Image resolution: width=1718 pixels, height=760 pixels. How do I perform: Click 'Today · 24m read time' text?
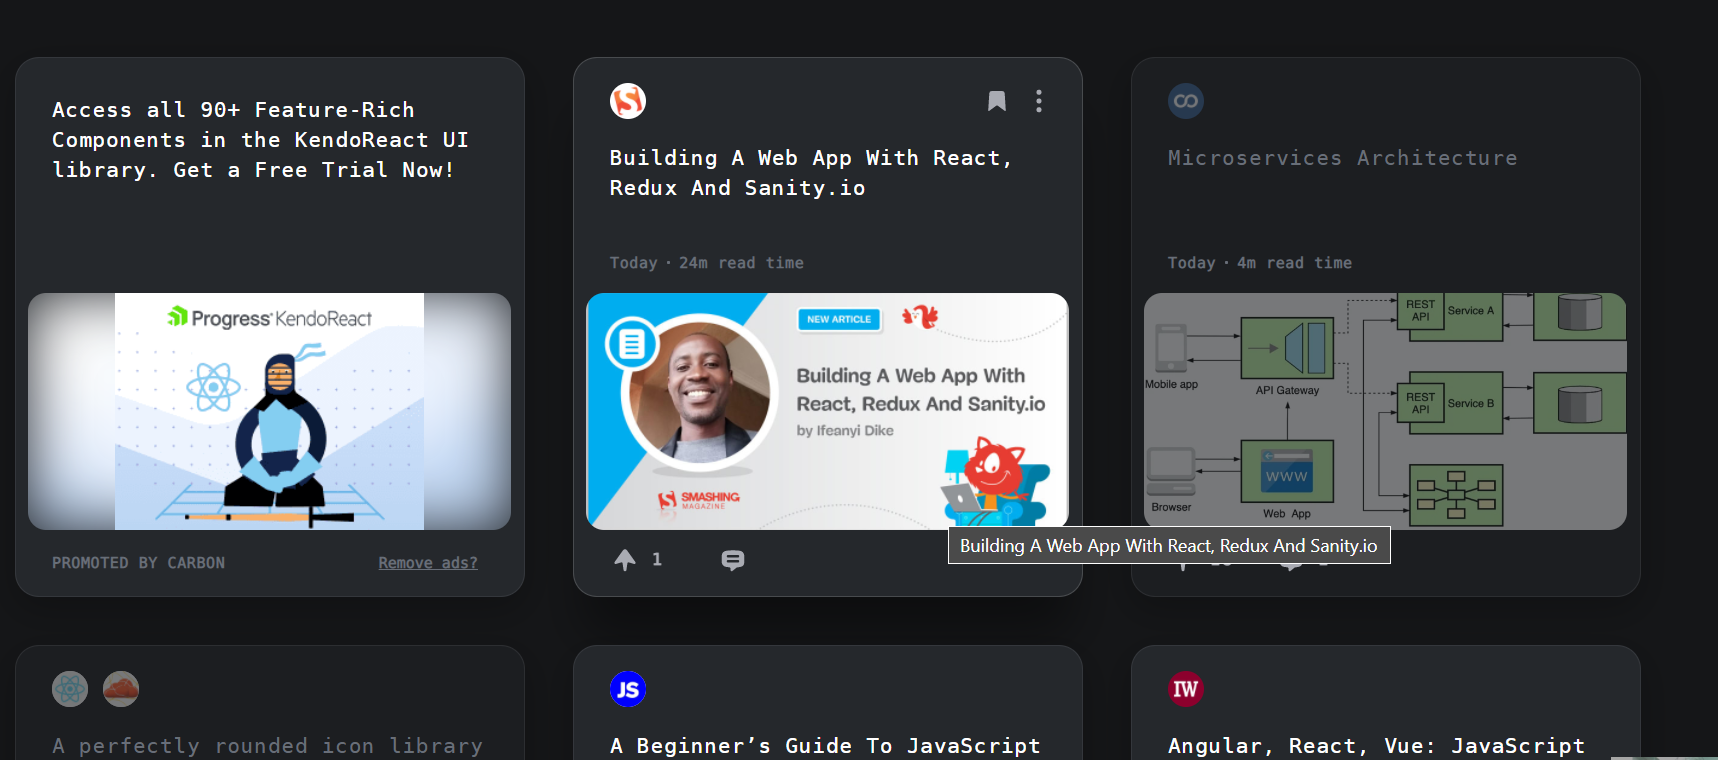pyautogui.click(x=707, y=263)
